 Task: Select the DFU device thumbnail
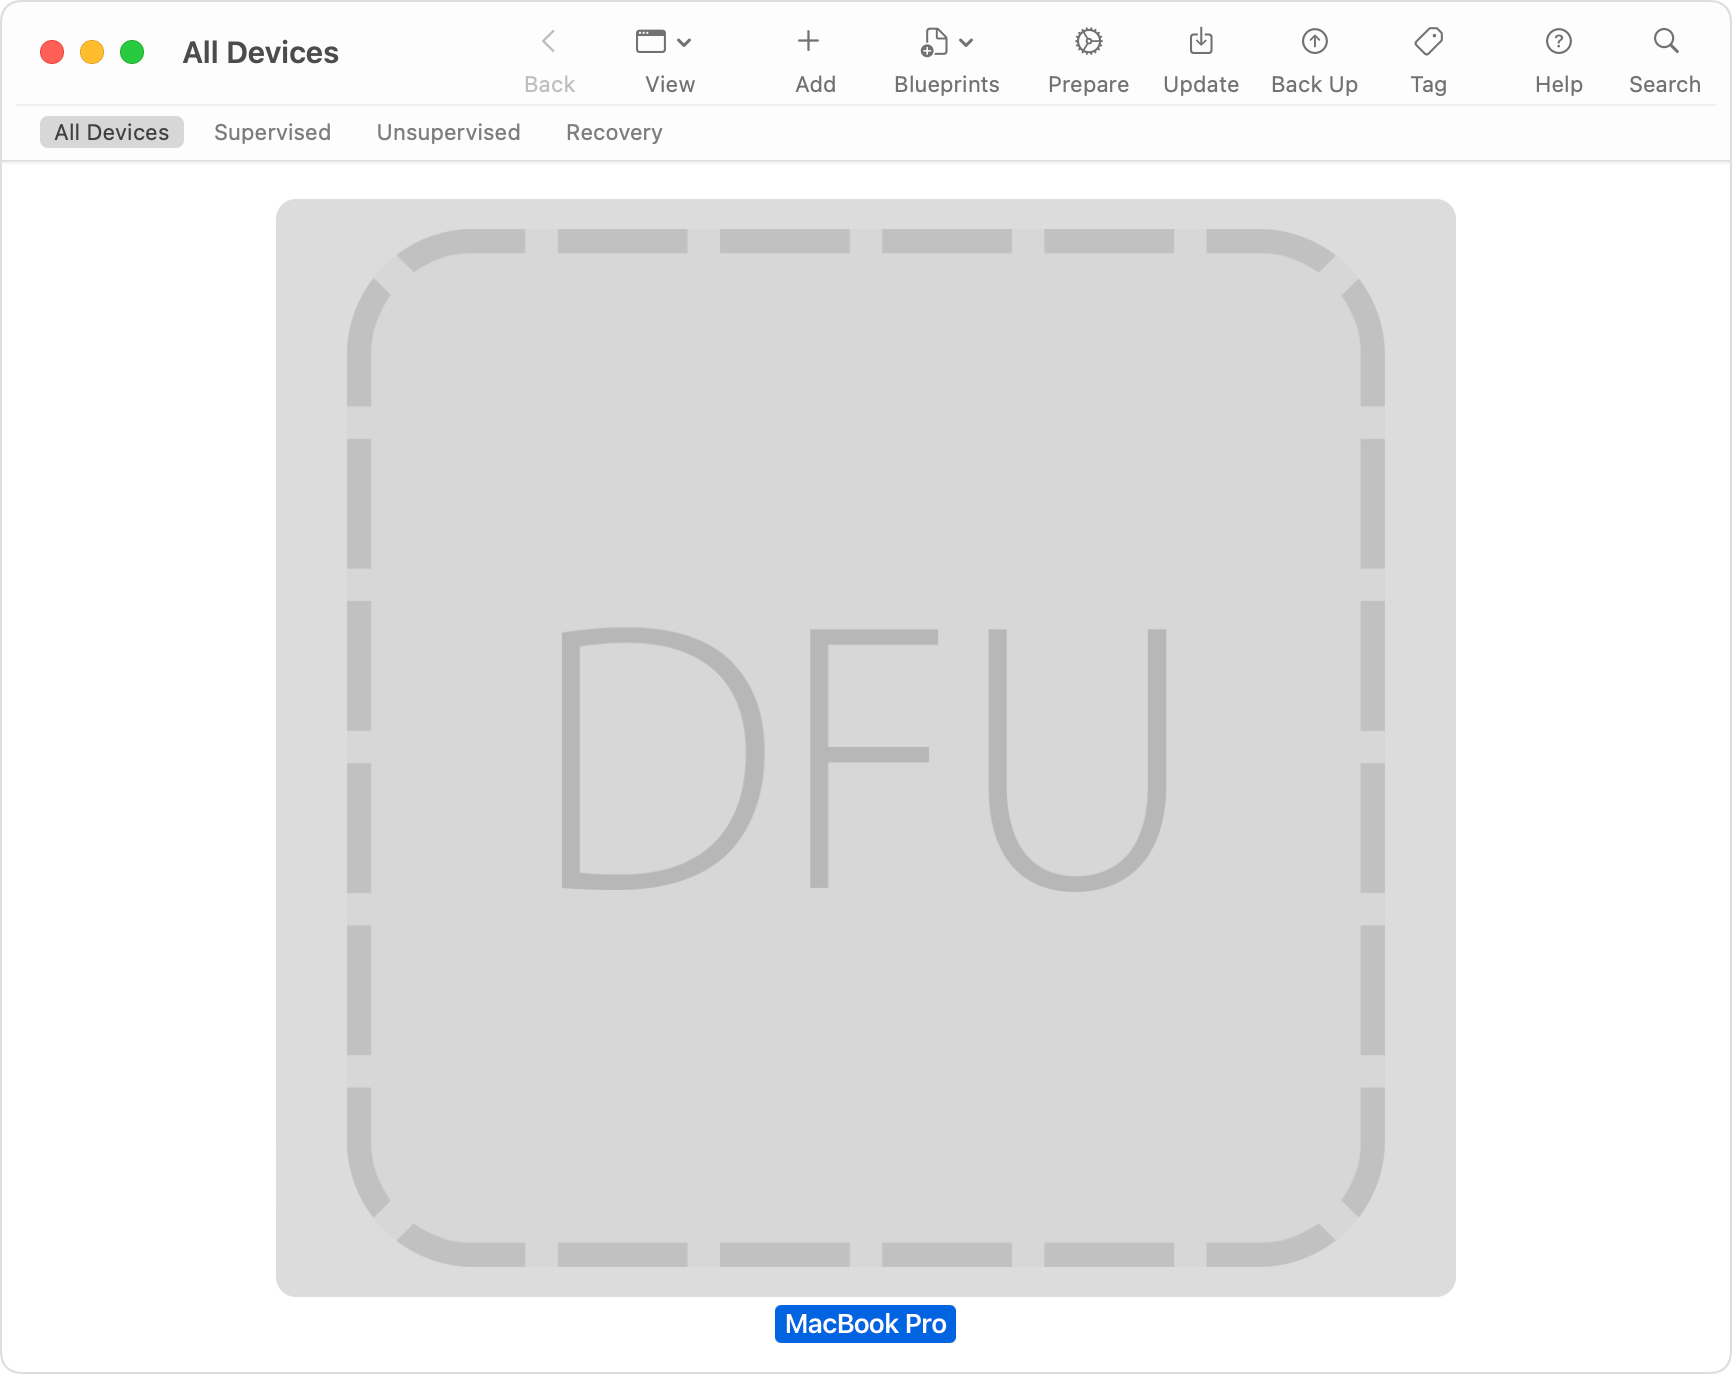coord(866,748)
